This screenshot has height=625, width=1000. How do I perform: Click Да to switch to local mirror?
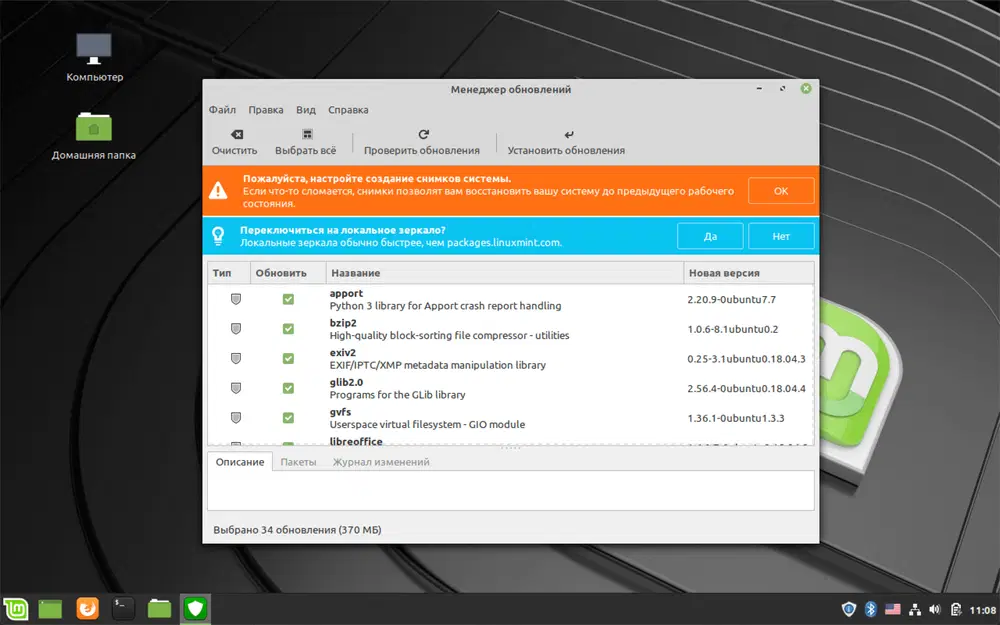tap(710, 236)
